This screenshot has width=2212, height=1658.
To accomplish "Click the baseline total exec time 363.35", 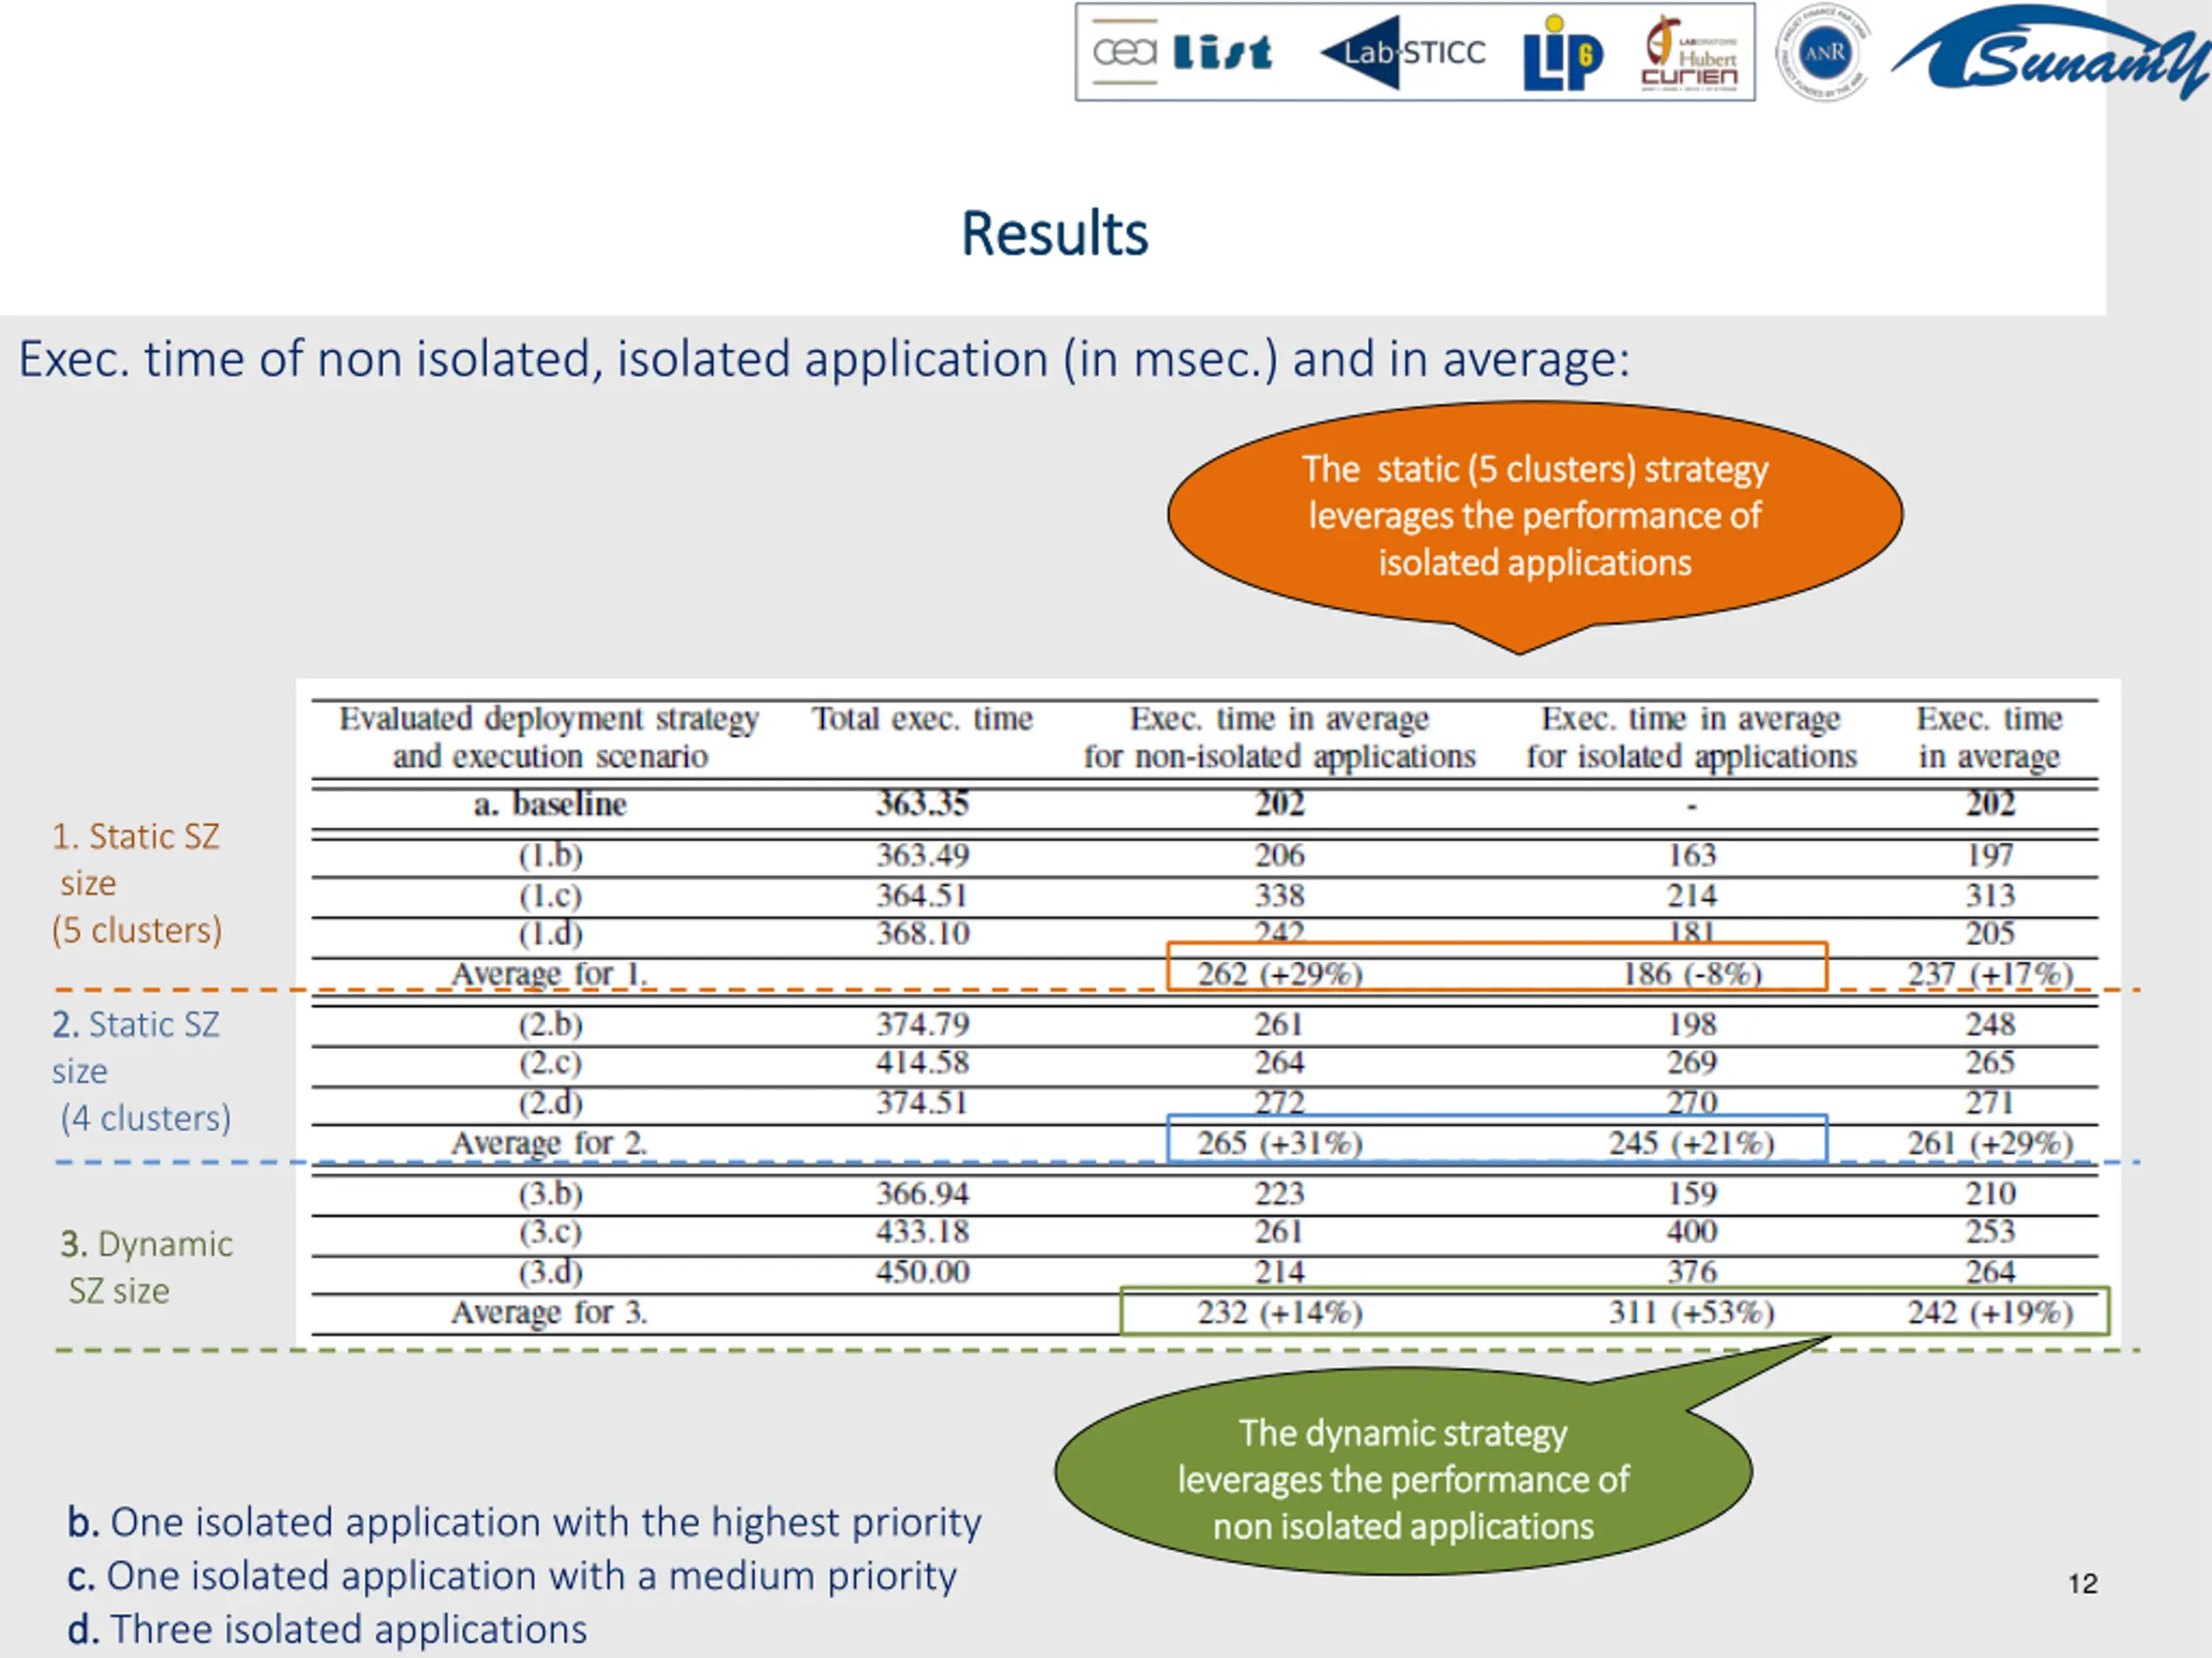I will [x=922, y=804].
